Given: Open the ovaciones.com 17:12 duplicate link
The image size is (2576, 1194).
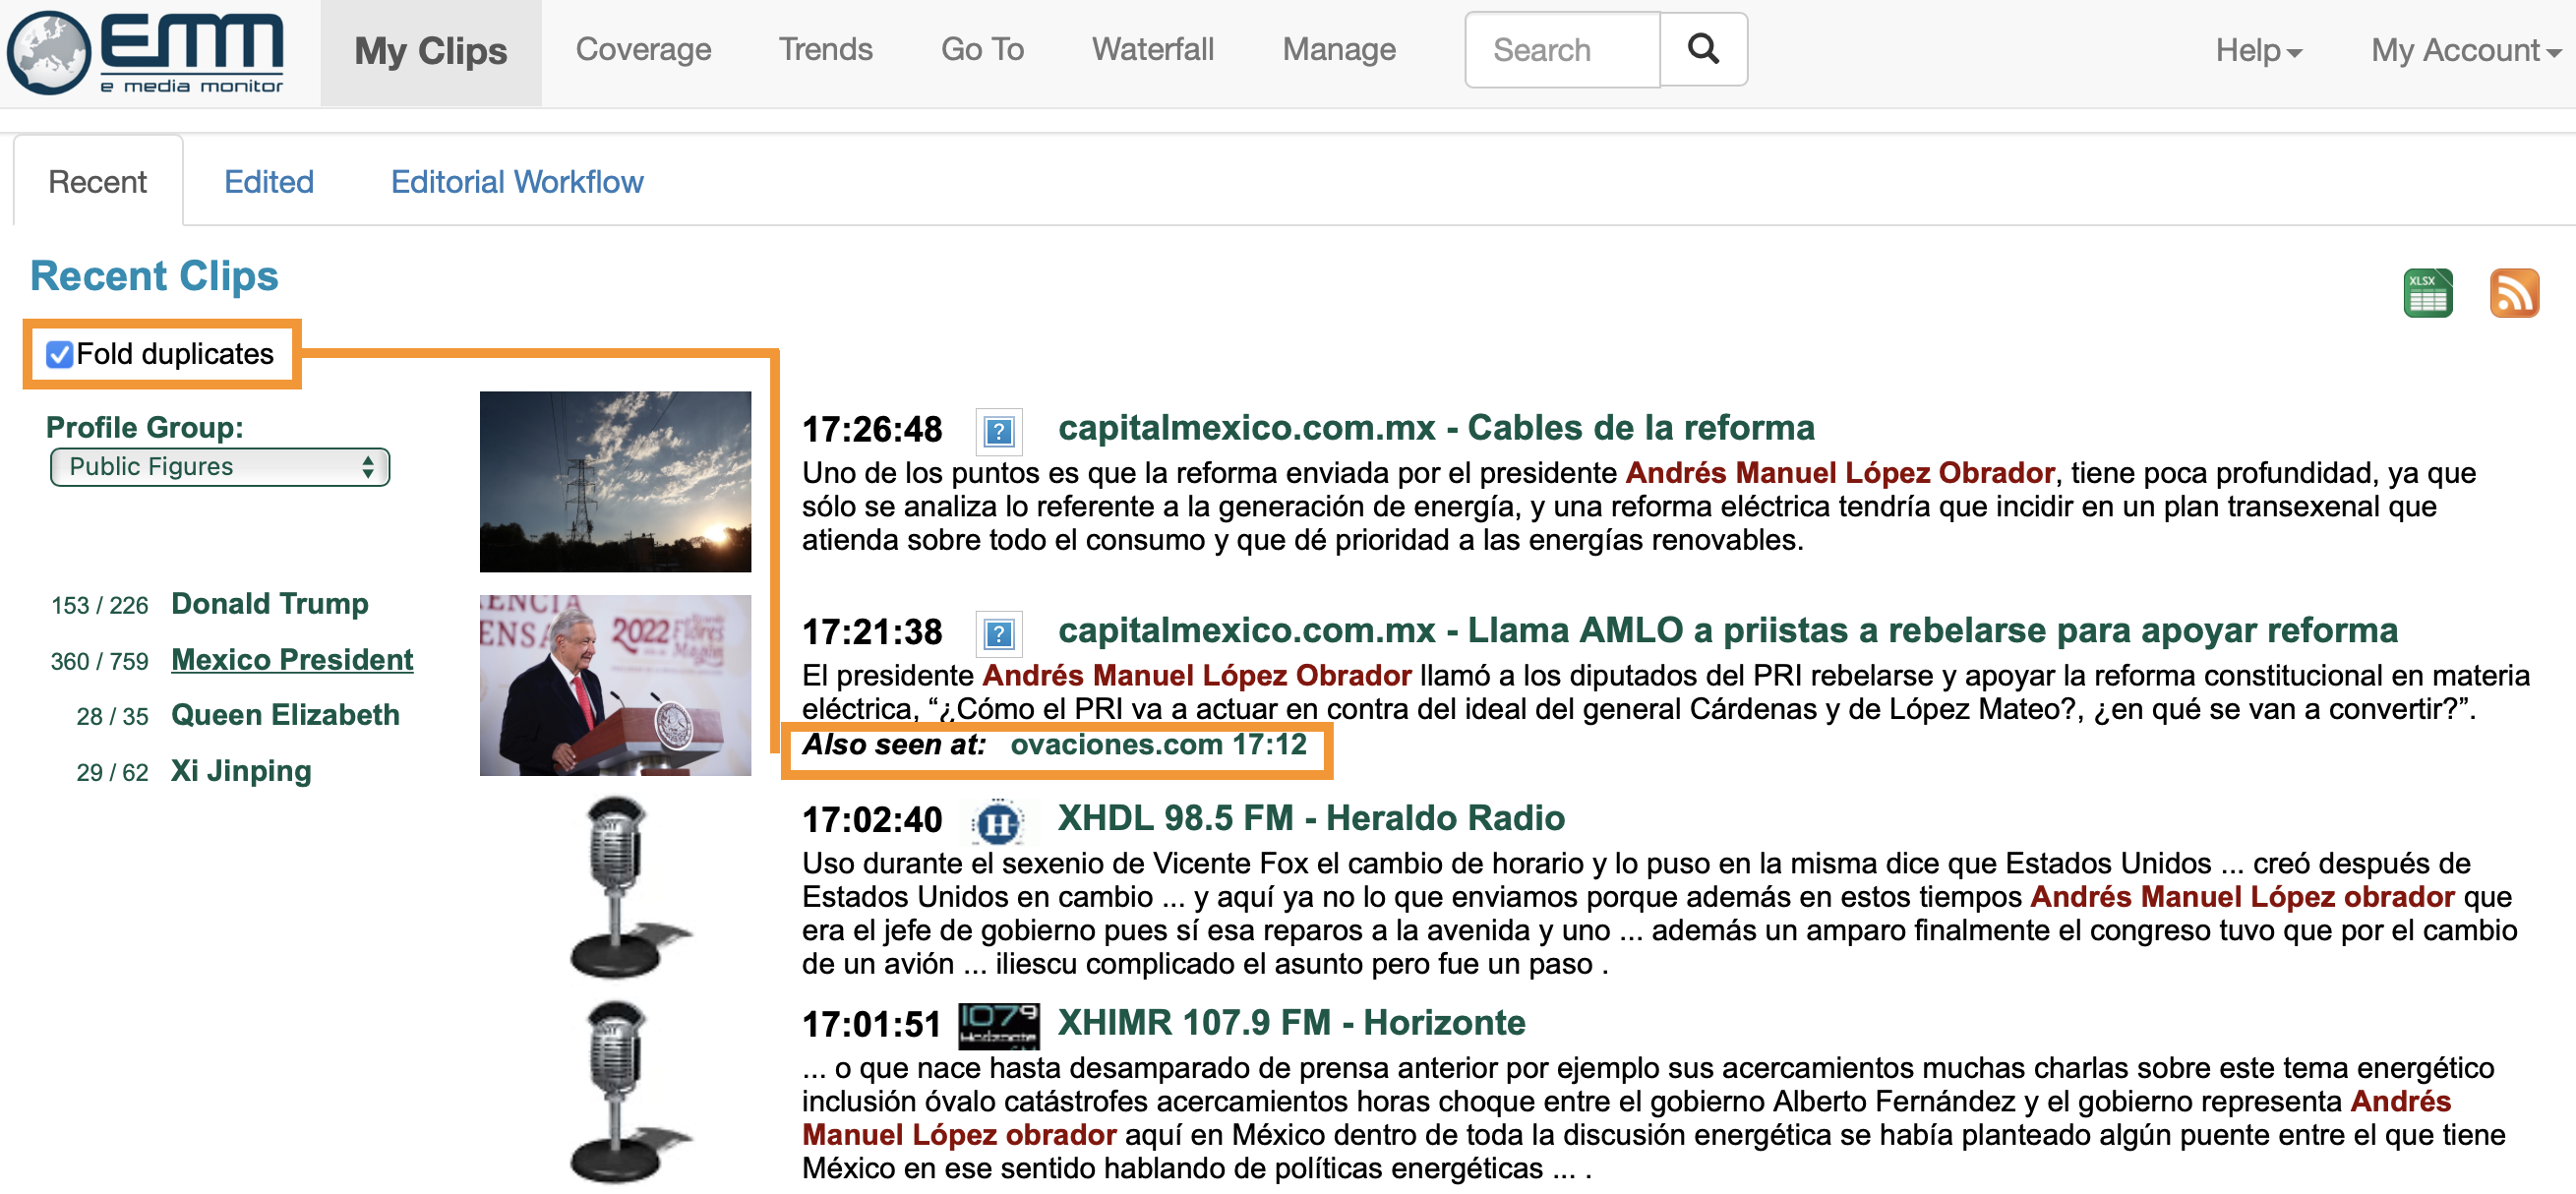Looking at the screenshot, I should click(x=1158, y=745).
